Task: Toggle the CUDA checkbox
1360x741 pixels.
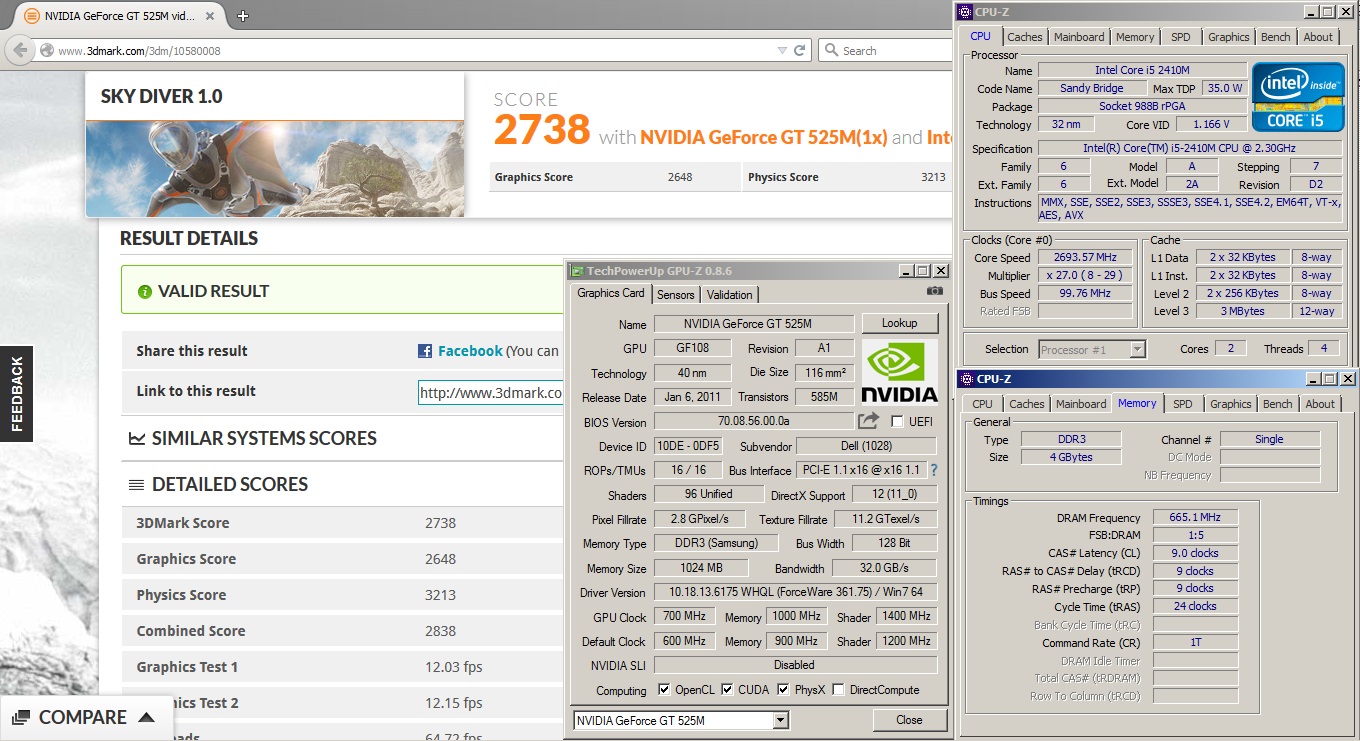Action: [727, 690]
